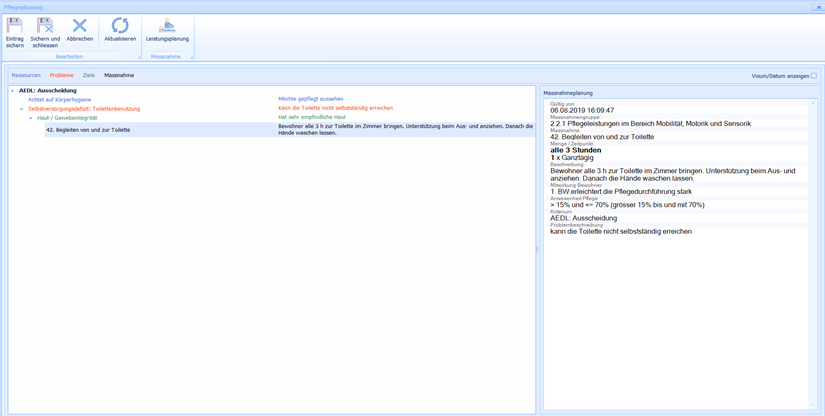Select Achtet auf Körperhygiene entry
This screenshot has width=825, height=416.
coord(59,99)
